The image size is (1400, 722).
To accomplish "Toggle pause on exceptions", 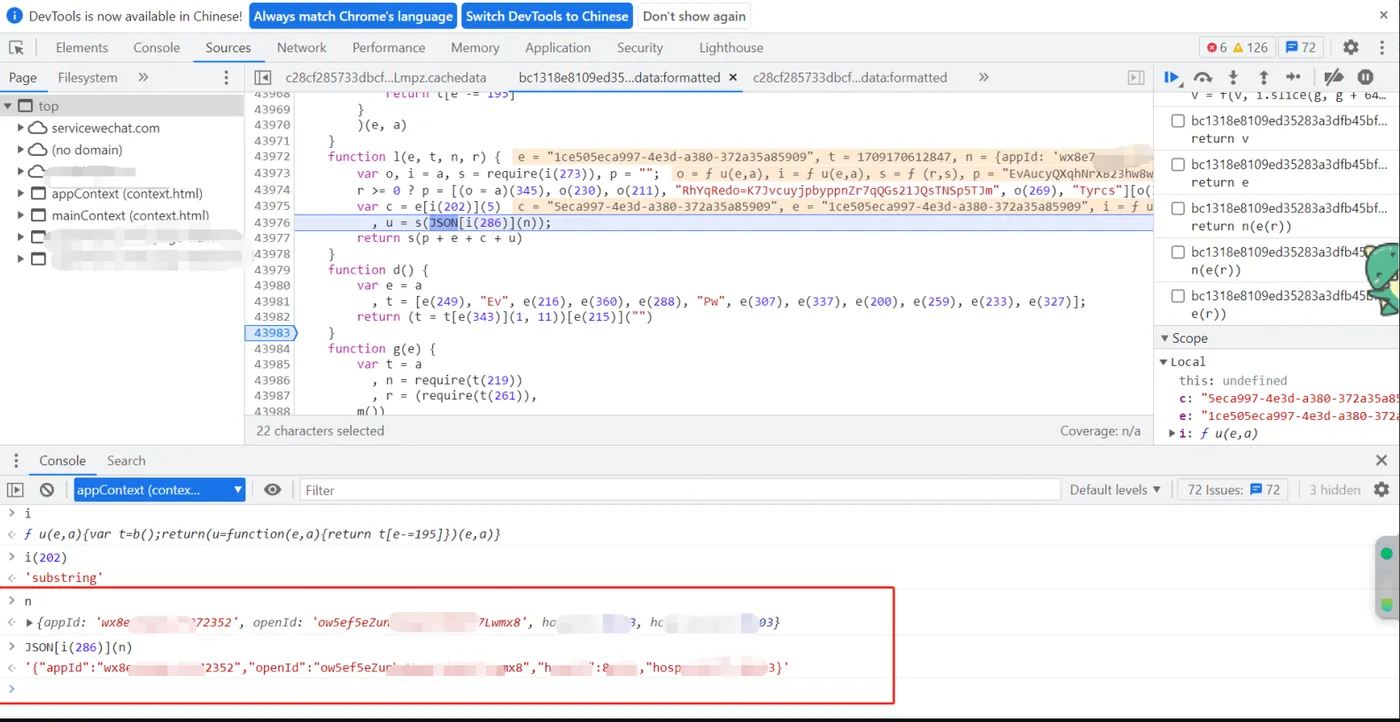I will click(x=1365, y=77).
